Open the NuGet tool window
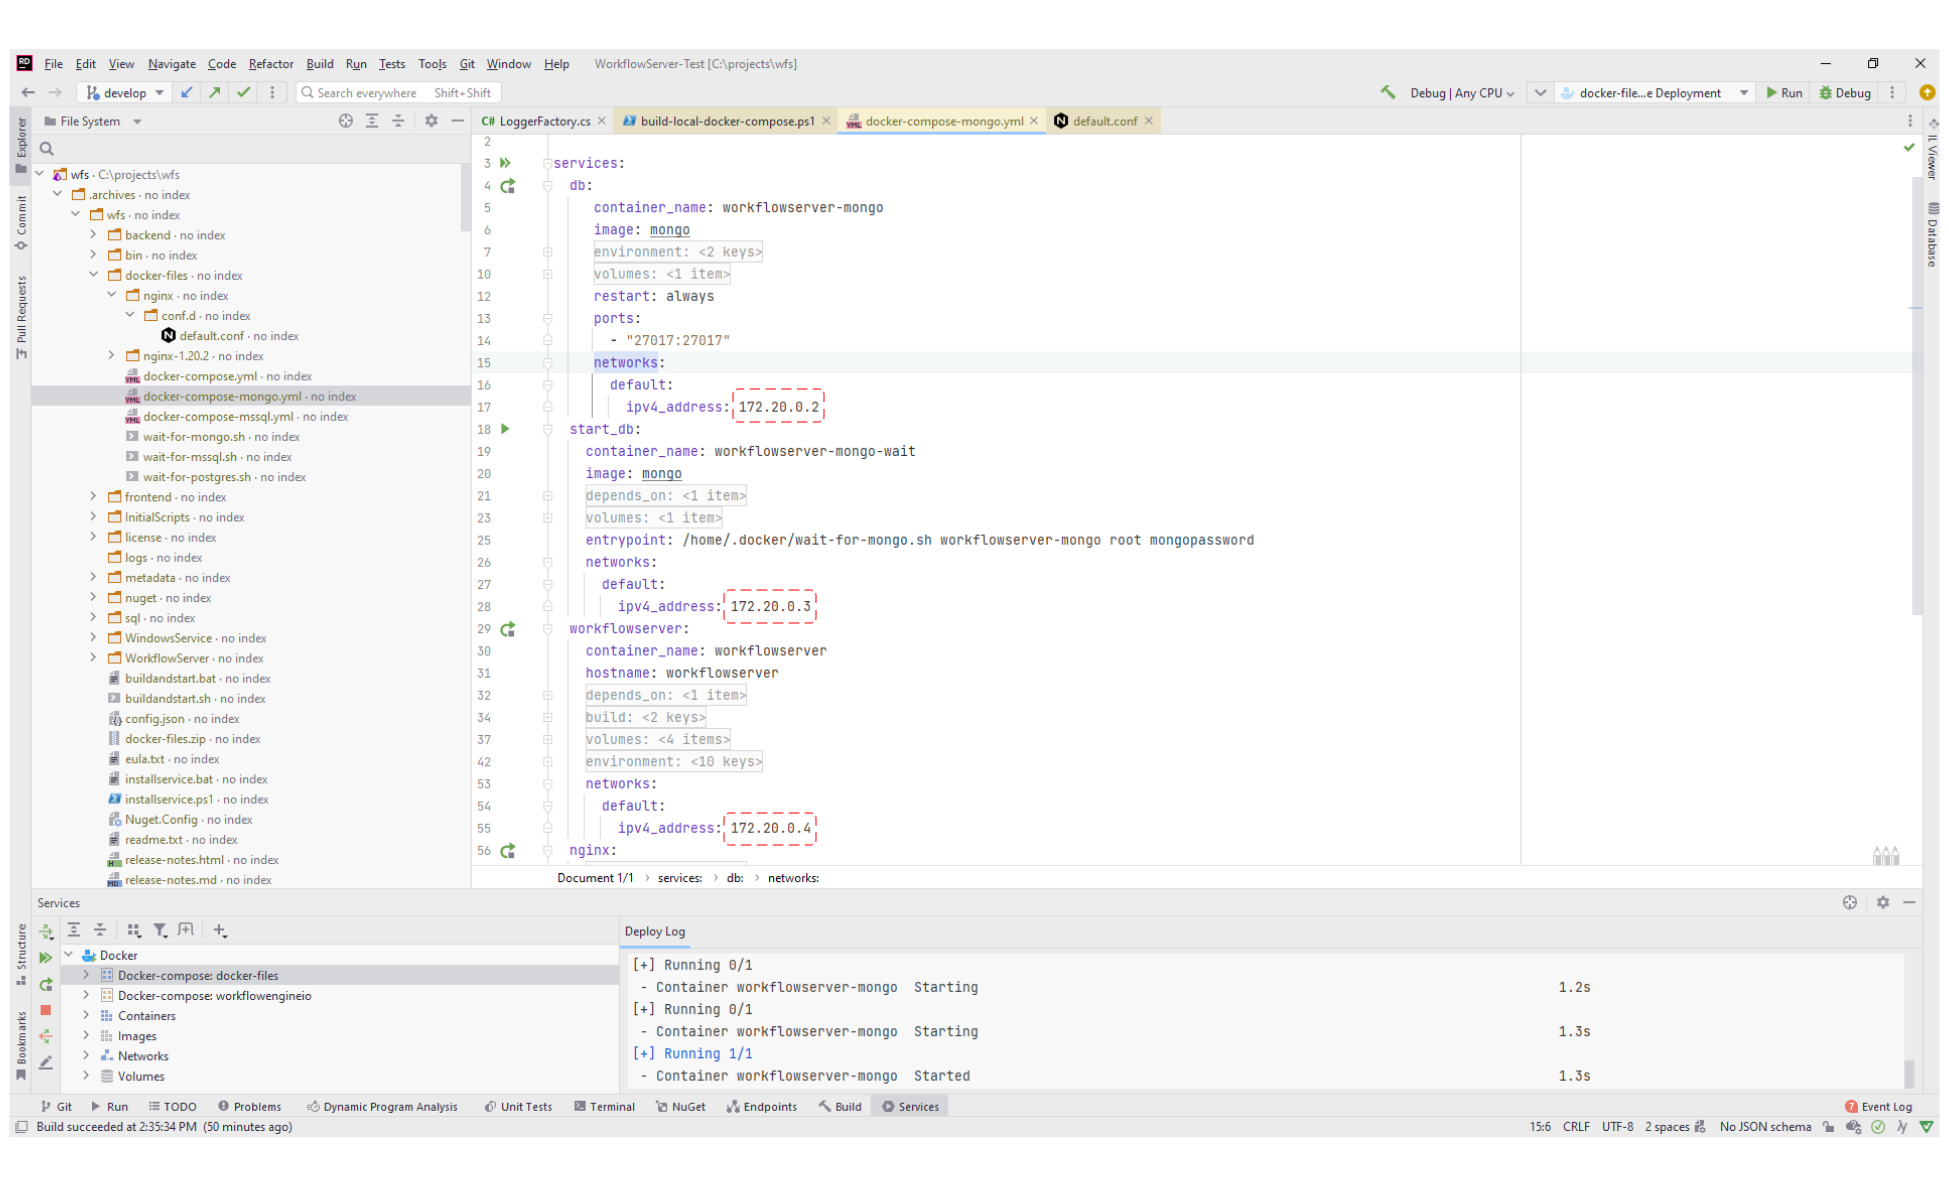Viewport: 1949px width, 1185px height. [x=680, y=1106]
